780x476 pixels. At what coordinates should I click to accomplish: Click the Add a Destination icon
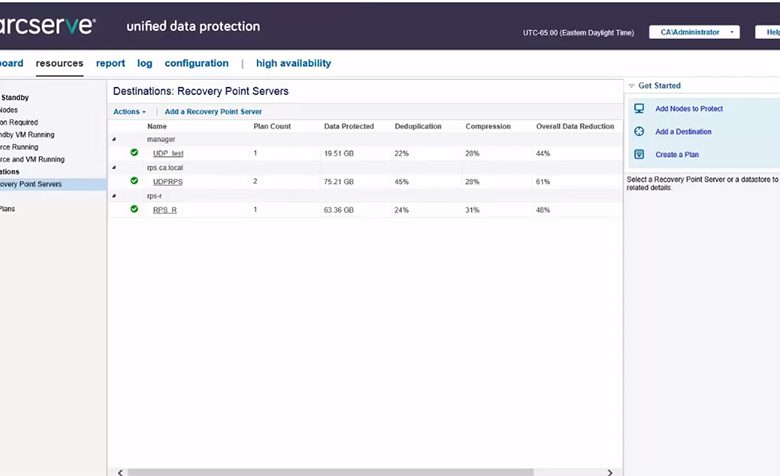point(639,131)
